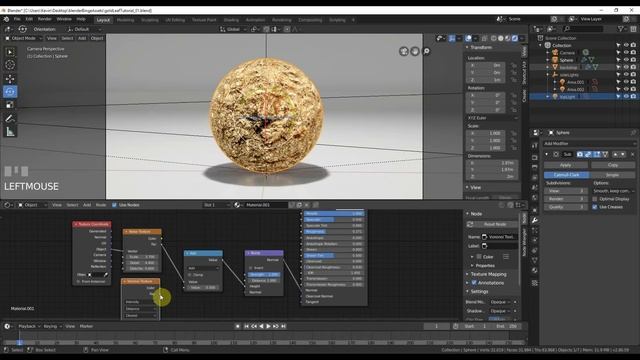This screenshot has height=360, width=640.
Task: Open the File menu
Action: 17,19
